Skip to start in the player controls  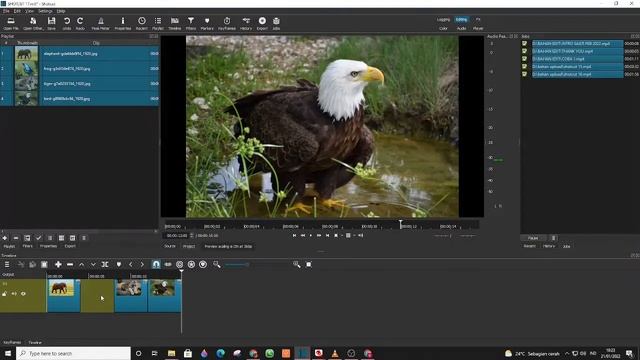click(294, 236)
